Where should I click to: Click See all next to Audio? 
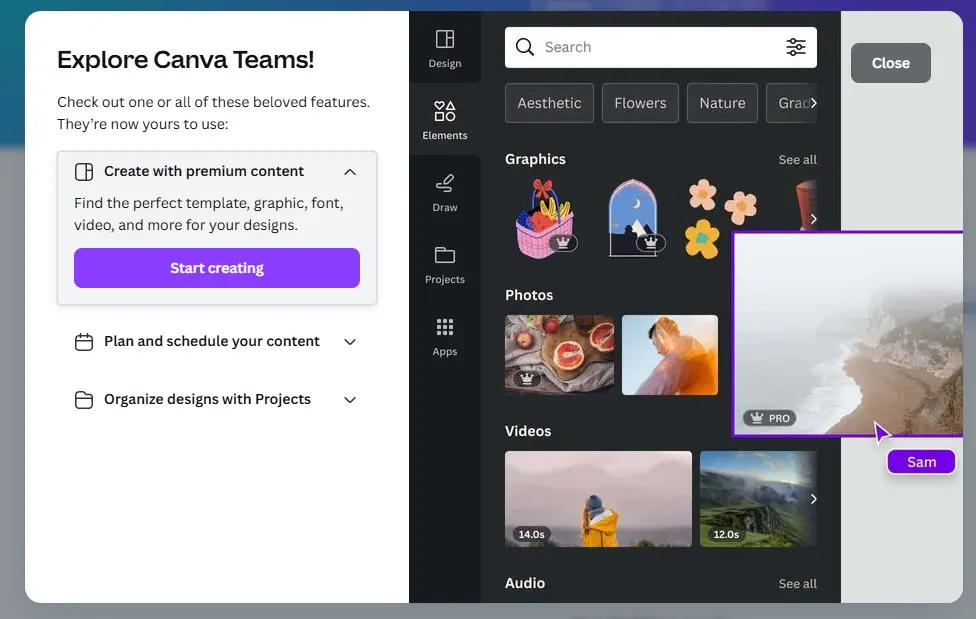pos(797,584)
